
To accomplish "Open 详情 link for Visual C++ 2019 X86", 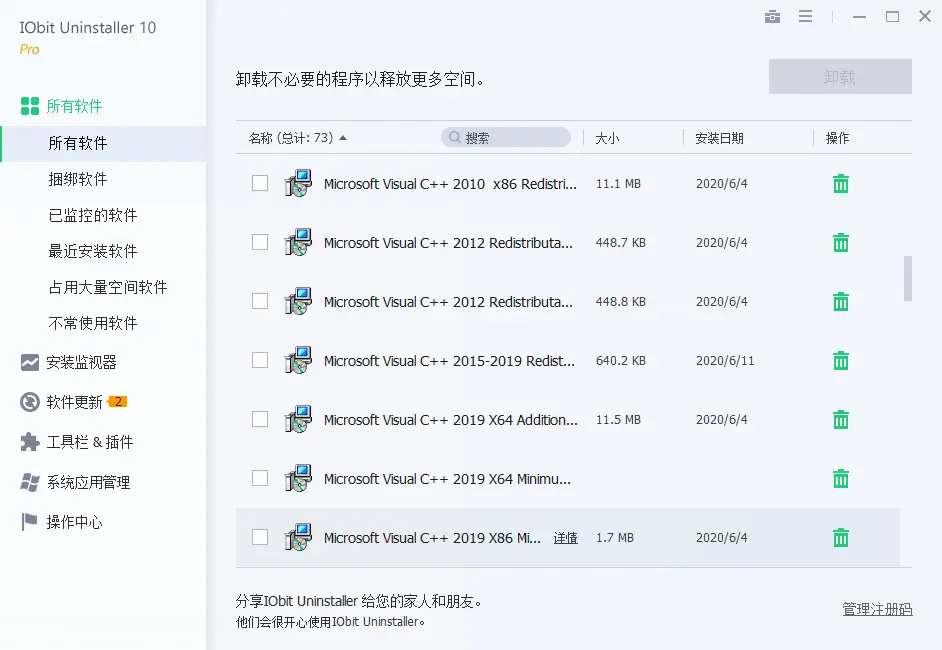I will (566, 538).
